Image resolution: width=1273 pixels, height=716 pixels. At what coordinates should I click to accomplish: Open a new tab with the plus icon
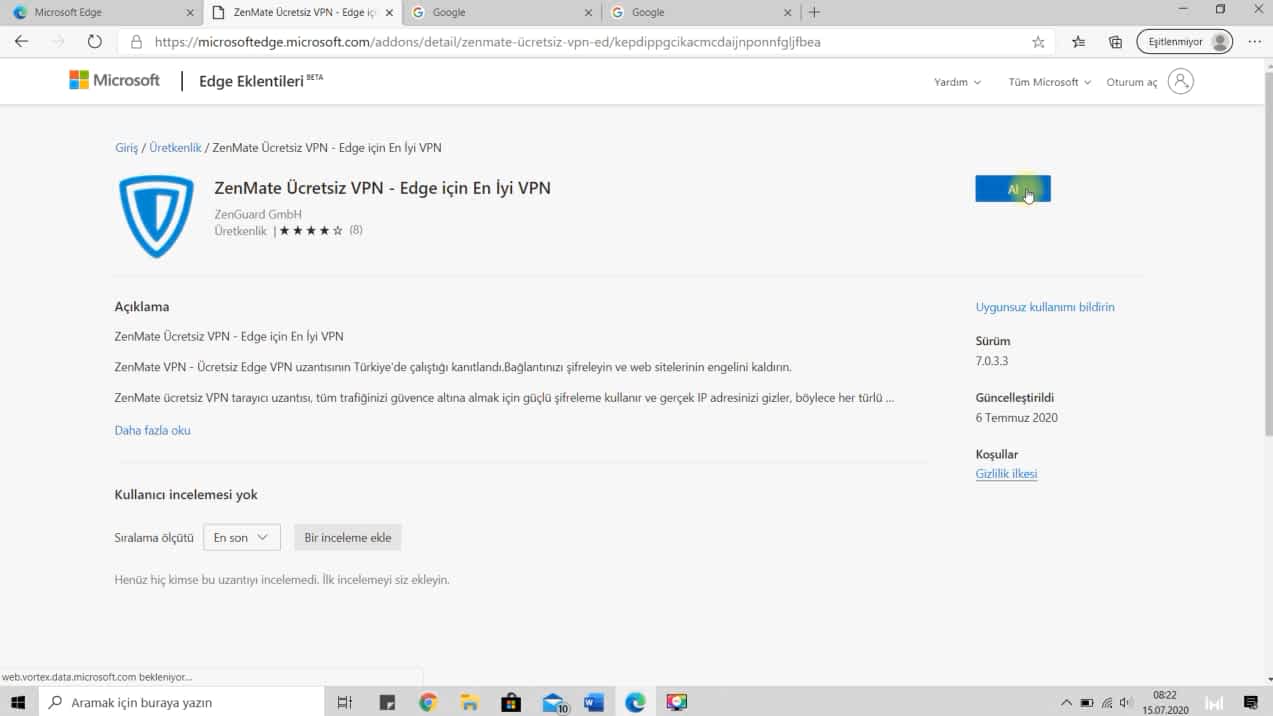[x=814, y=12]
